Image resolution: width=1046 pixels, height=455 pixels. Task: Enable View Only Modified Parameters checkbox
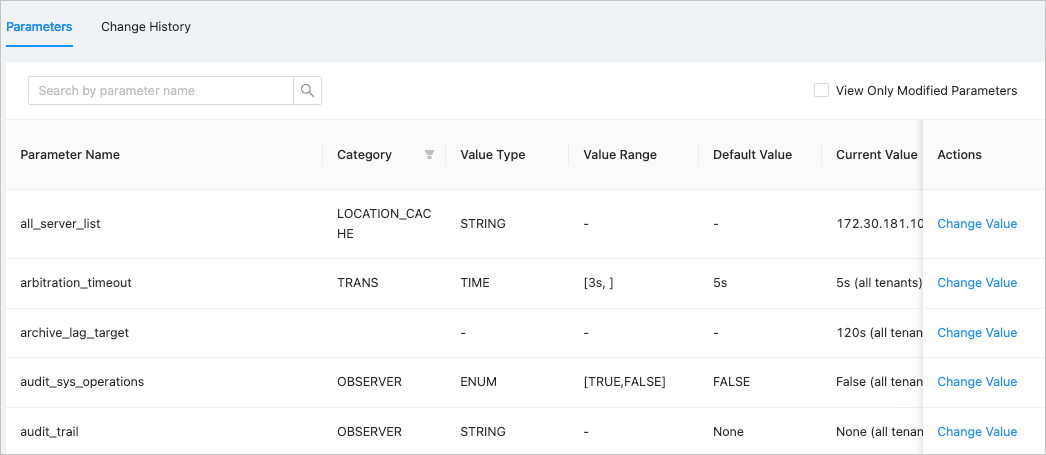[x=821, y=91]
